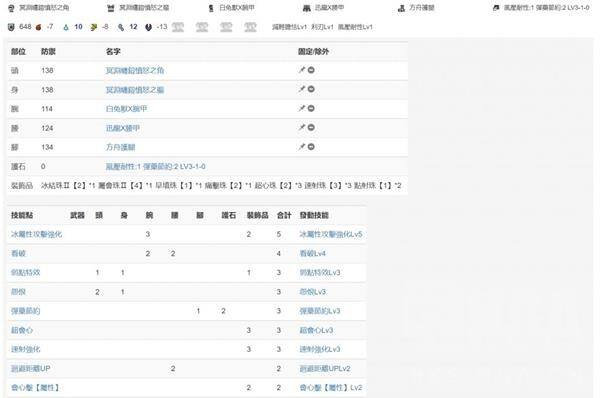Exclude the 白兔獸X腕甲 arm piece
The image size is (600, 398).
pos(311,108)
